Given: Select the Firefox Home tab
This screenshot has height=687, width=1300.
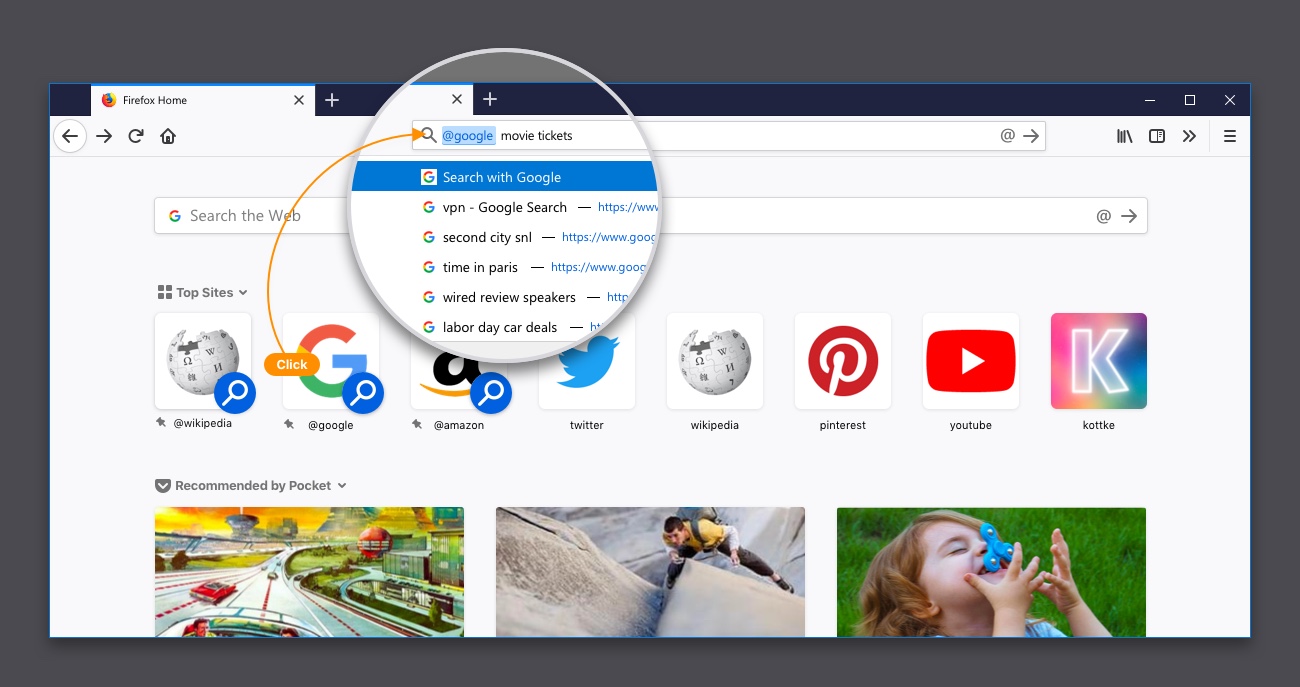Looking at the screenshot, I should click(x=203, y=100).
